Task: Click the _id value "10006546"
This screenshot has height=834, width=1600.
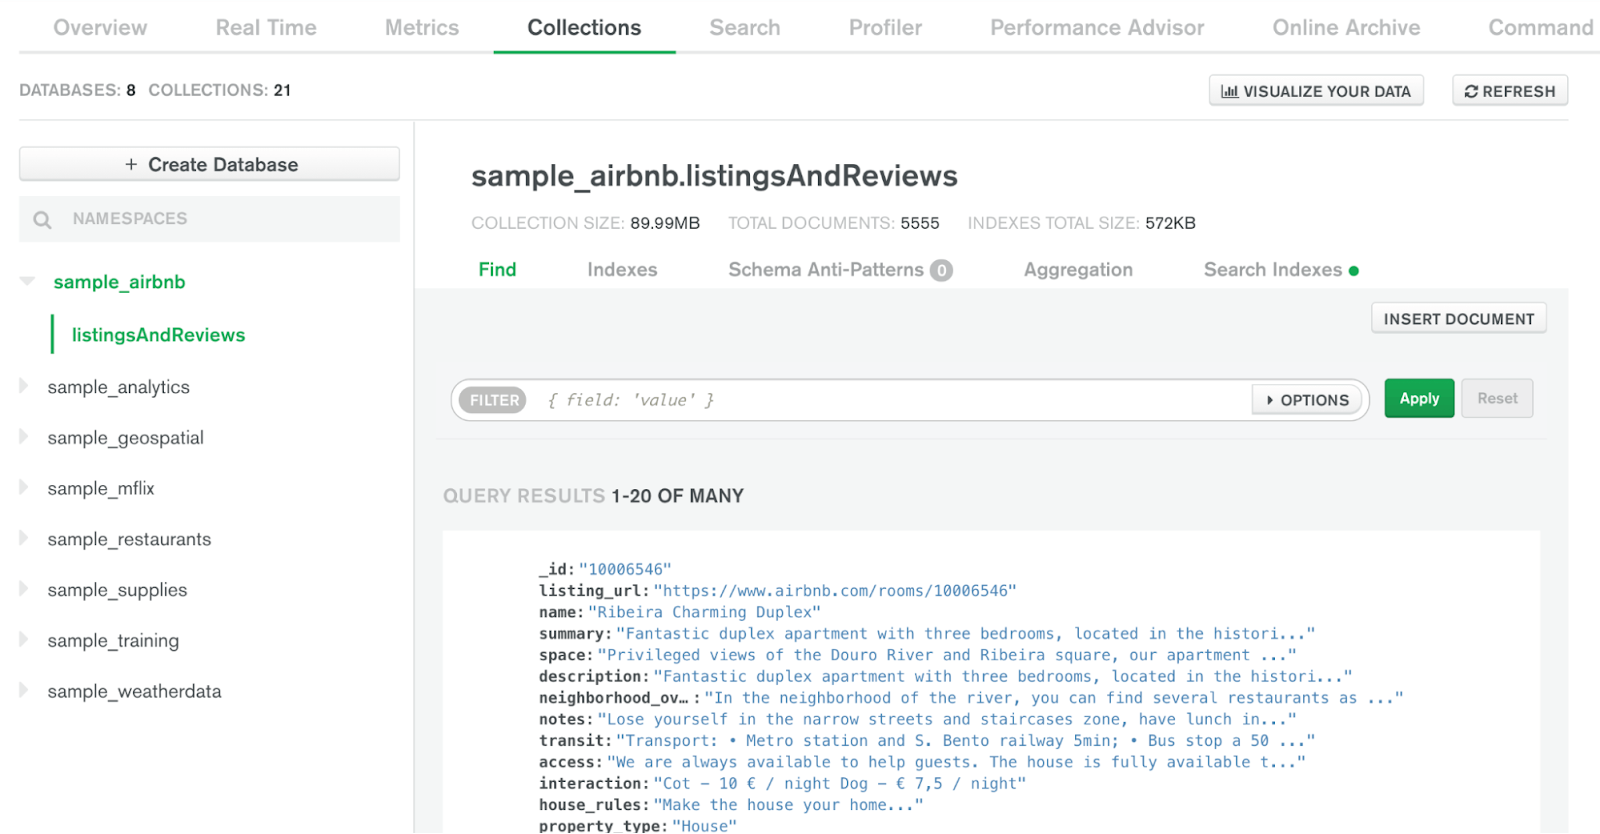Action: [625, 570]
